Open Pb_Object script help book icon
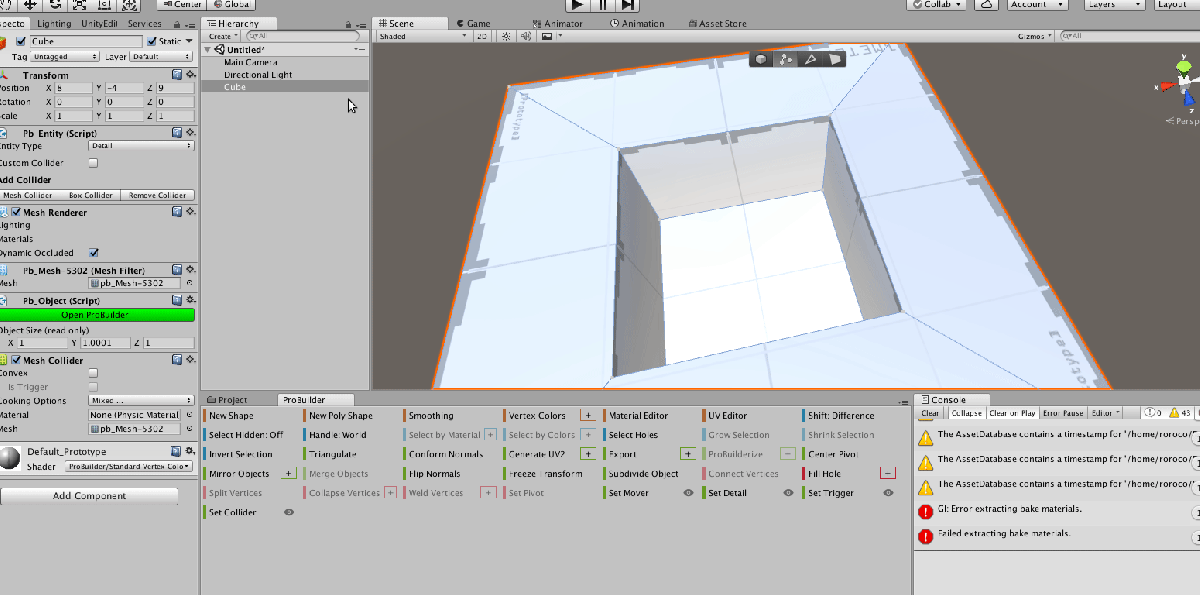This screenshot has height=595, width=1200. click(x=176, y=300)
